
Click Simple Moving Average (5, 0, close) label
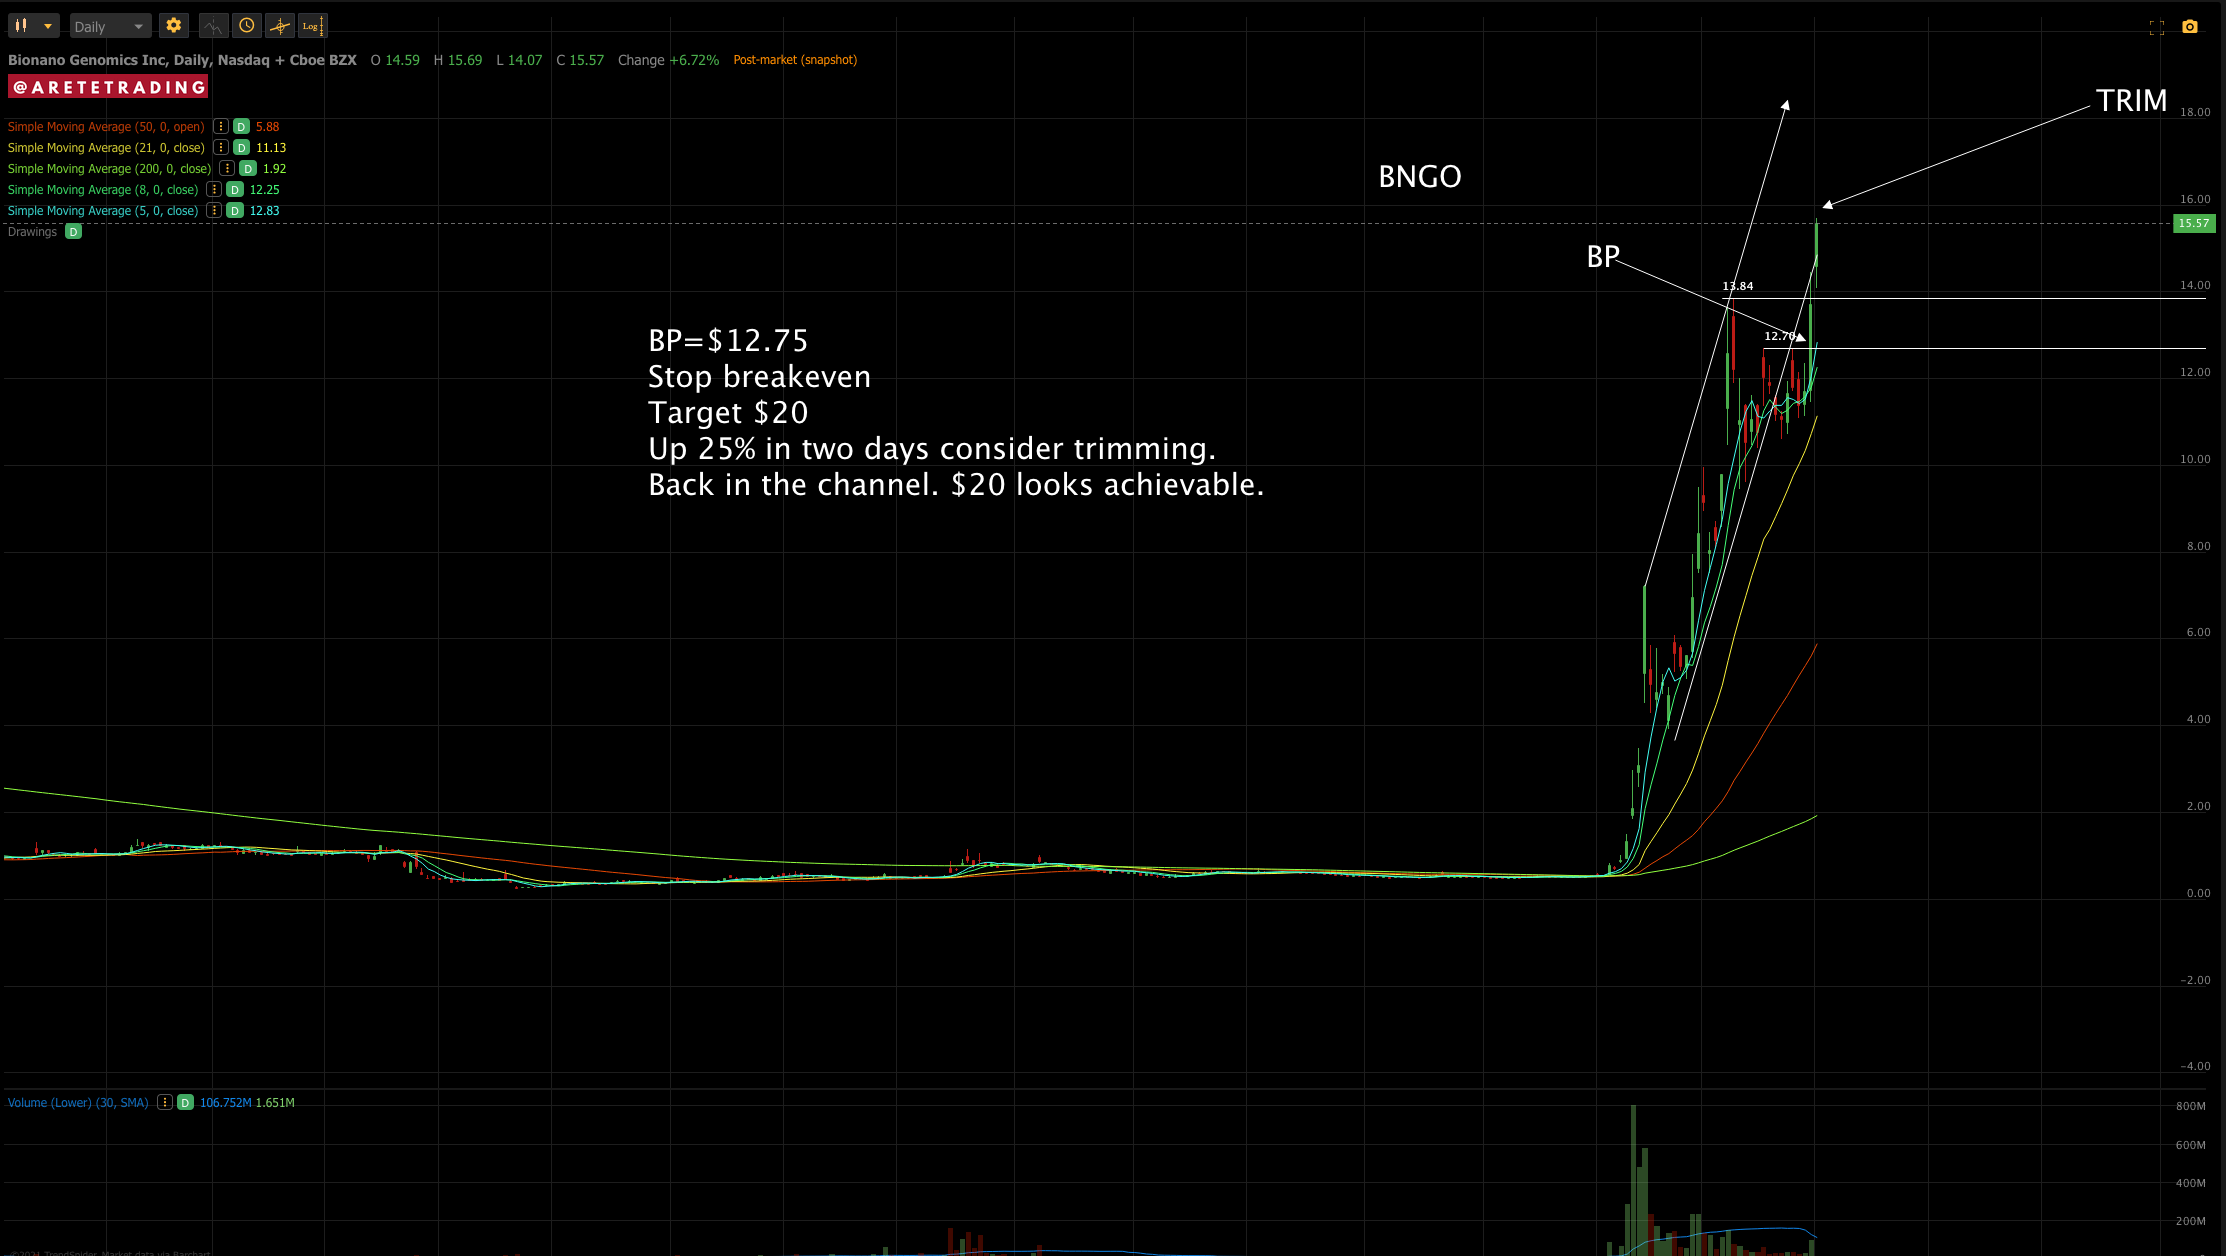(103, 211)
